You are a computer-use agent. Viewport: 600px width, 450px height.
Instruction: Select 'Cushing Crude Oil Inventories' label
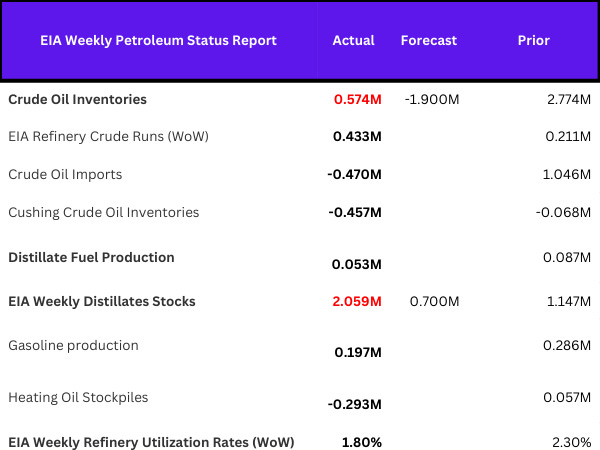[x=104, y=212]
